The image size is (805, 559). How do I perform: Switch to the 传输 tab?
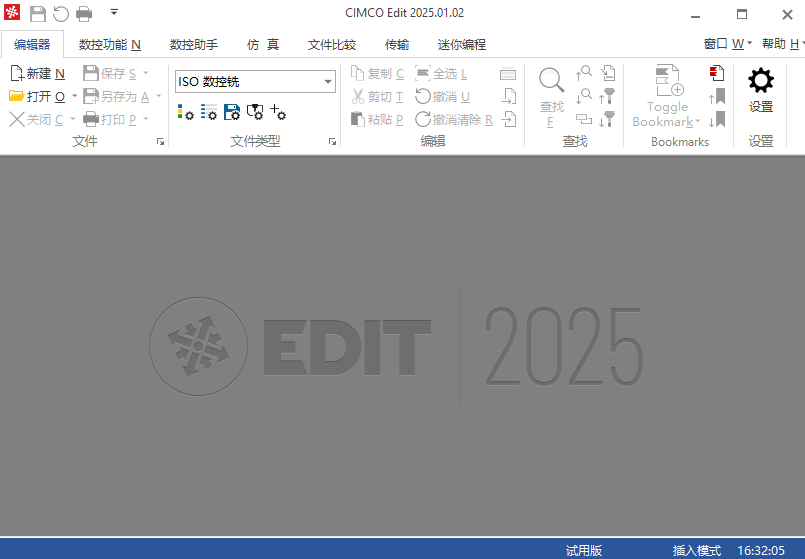click(x=397, y=45)
